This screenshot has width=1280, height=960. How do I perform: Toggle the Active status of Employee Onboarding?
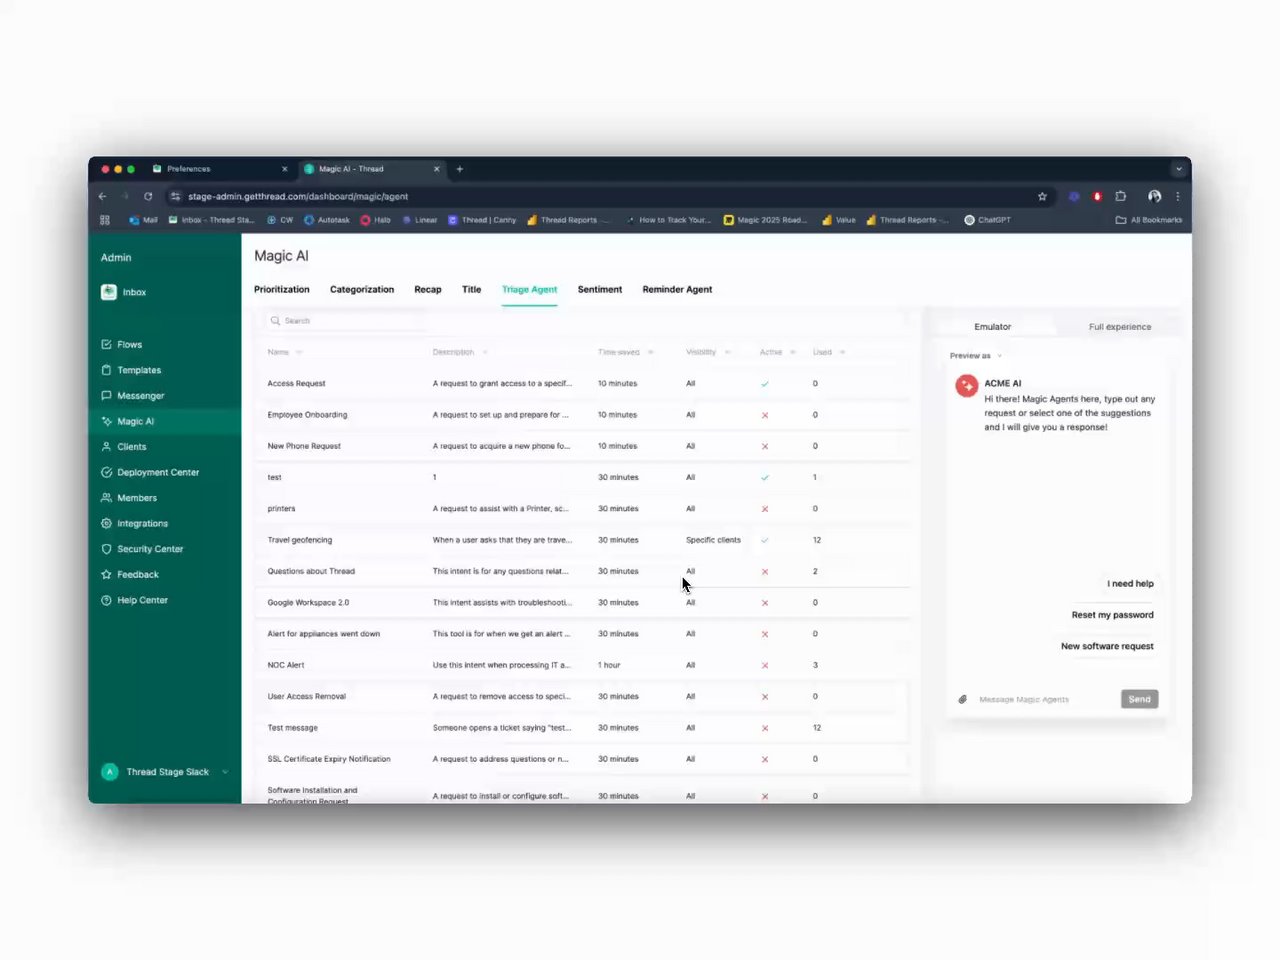(765, 415)
